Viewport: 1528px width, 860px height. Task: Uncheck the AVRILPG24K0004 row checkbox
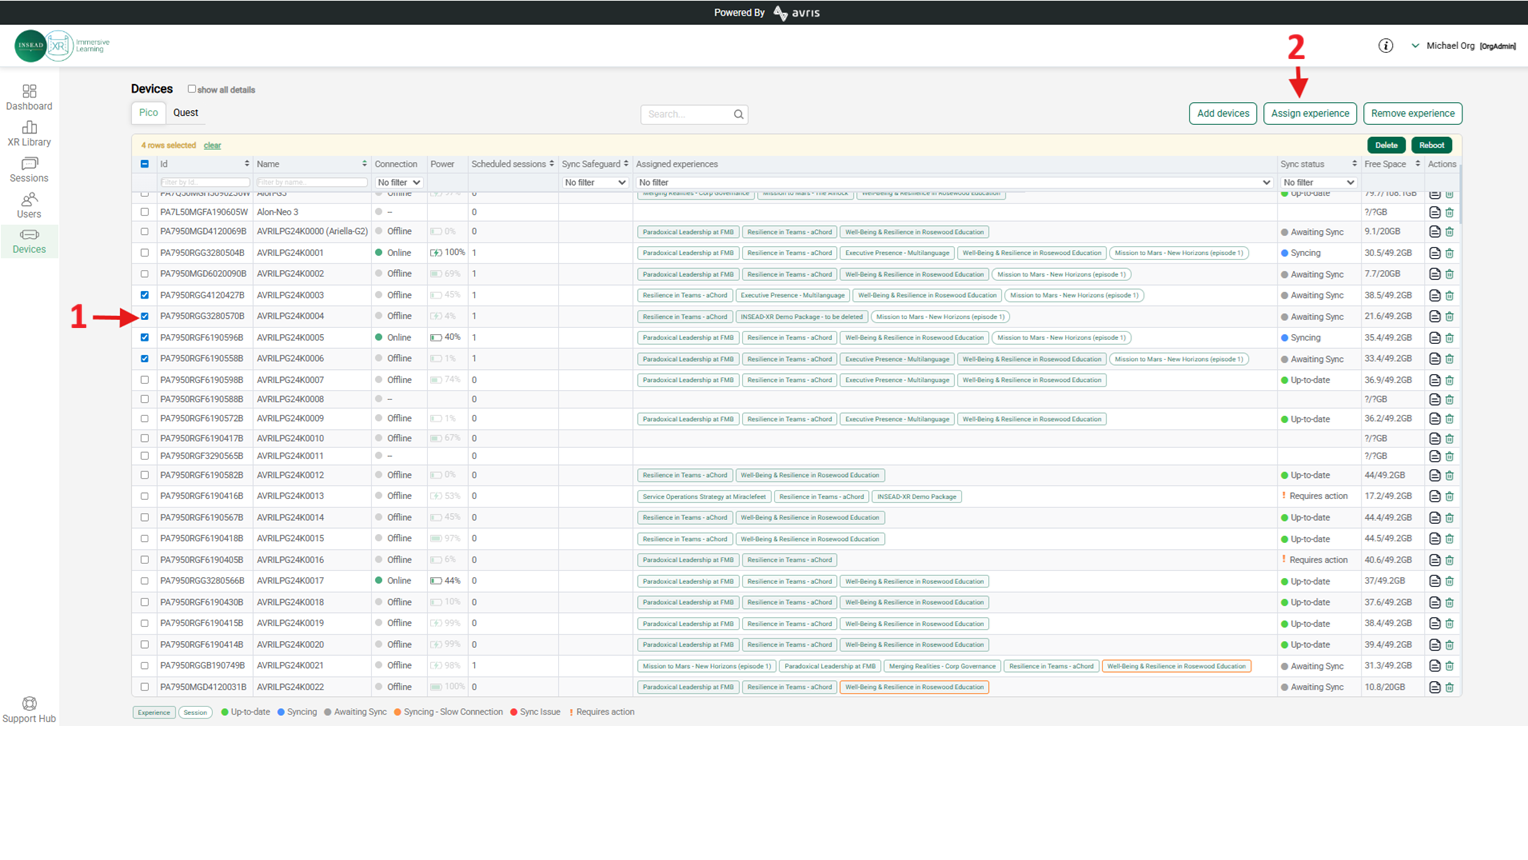[x=145, y=316]
